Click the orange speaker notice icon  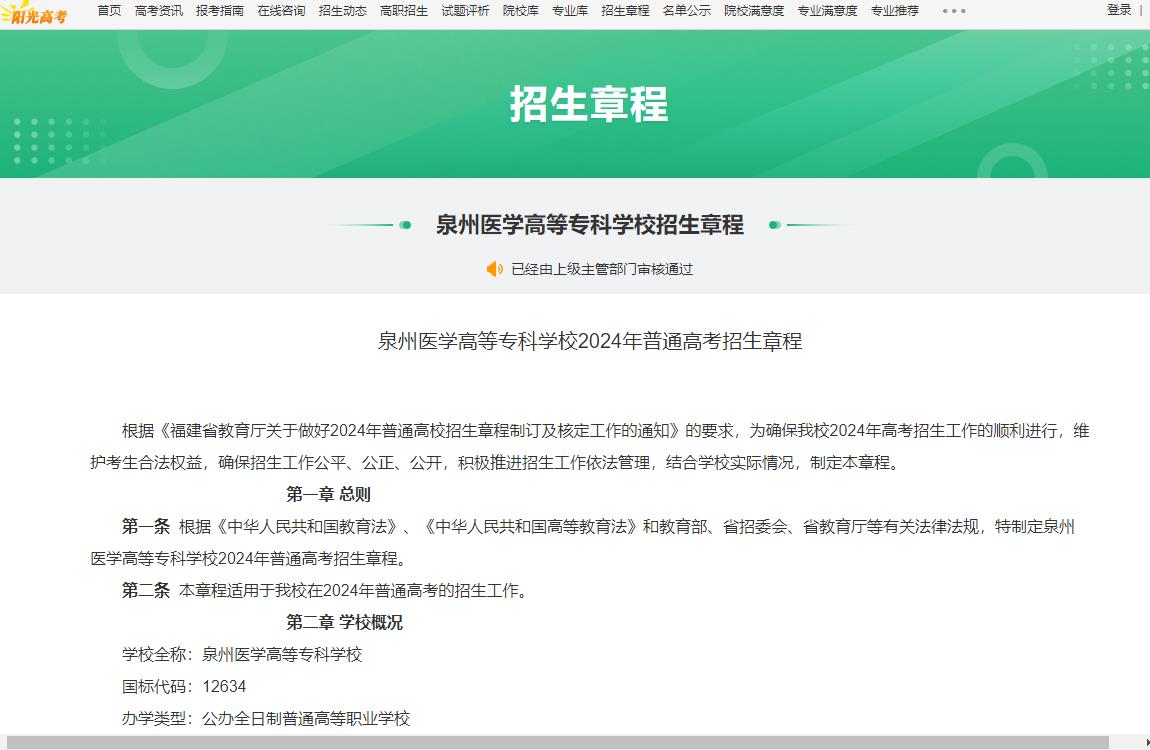pyautogui.click(x=495, y=269)
